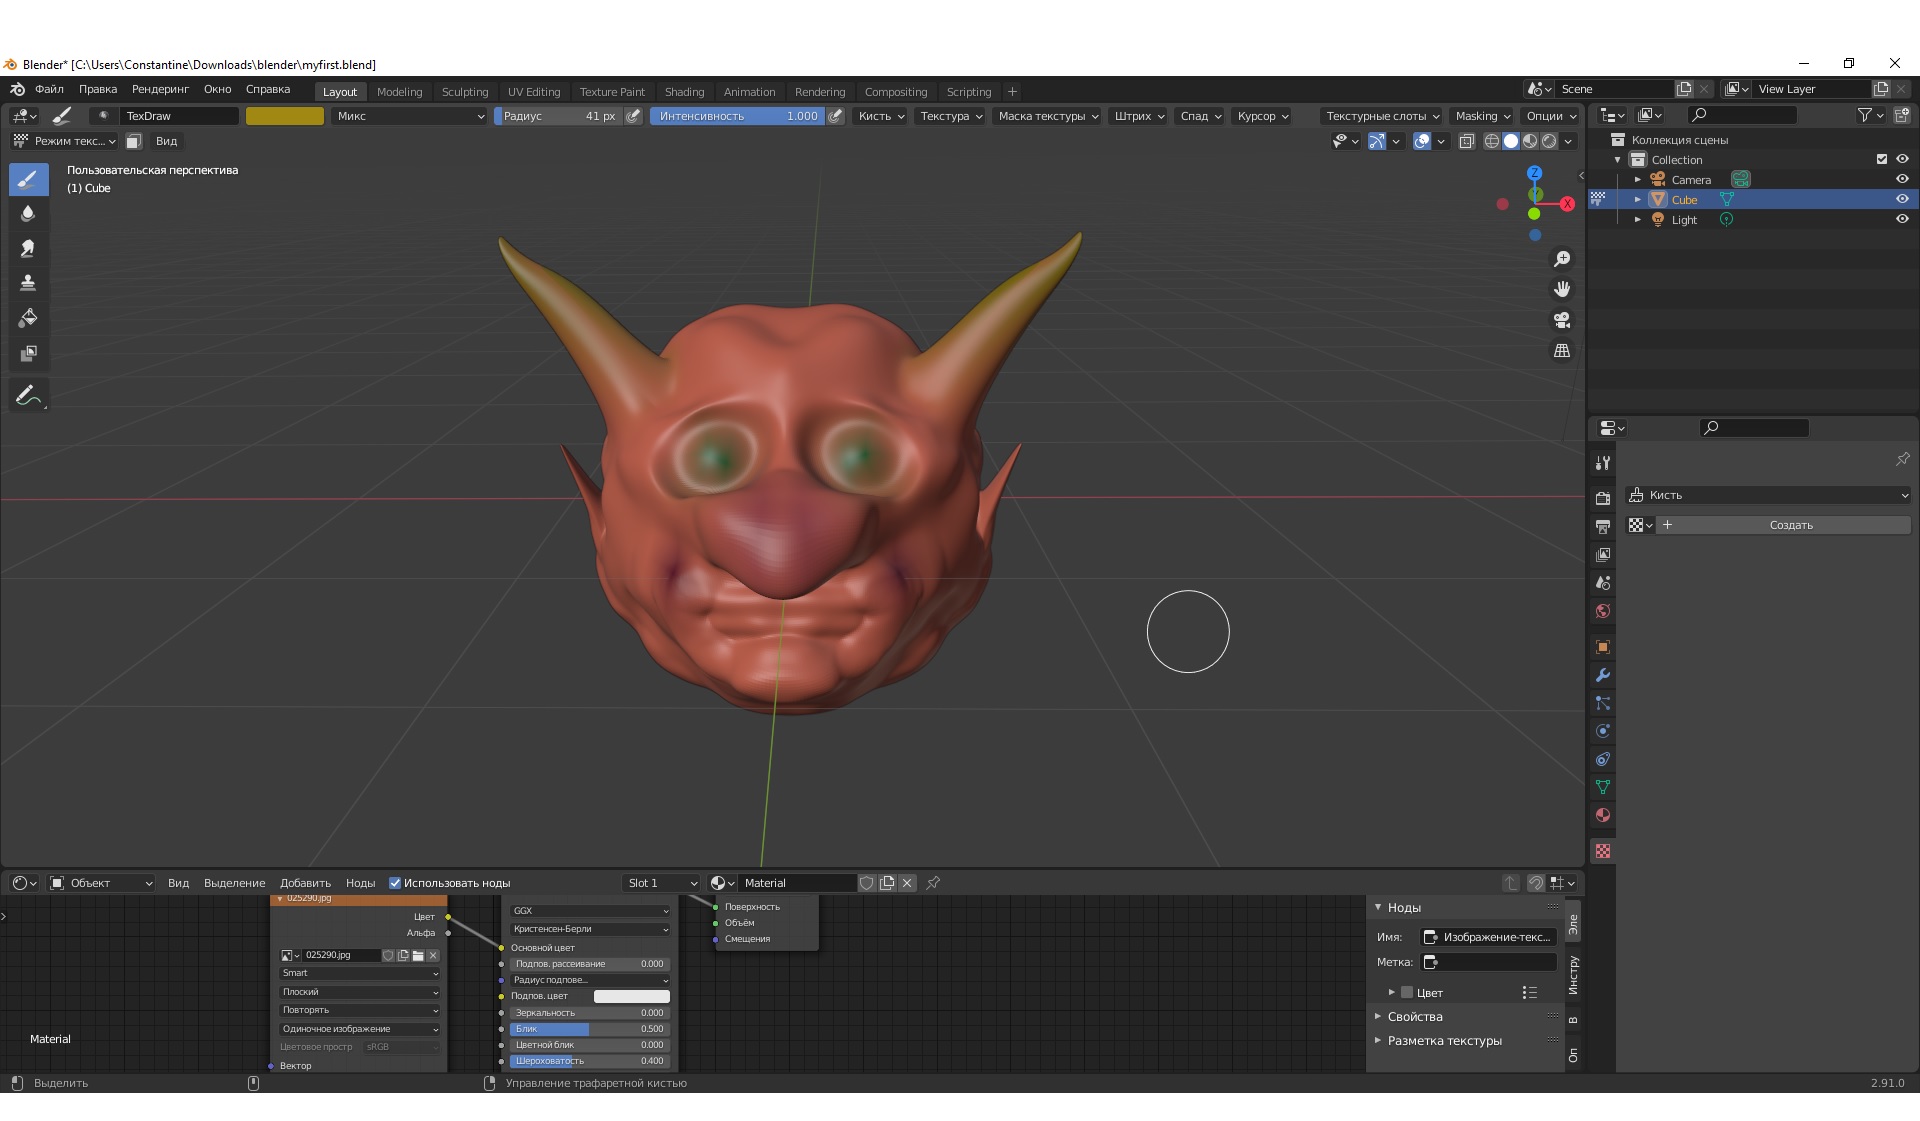1920x1121 pixels.
Task: Open the Material properties tab
Action: tap(1603, 815)
